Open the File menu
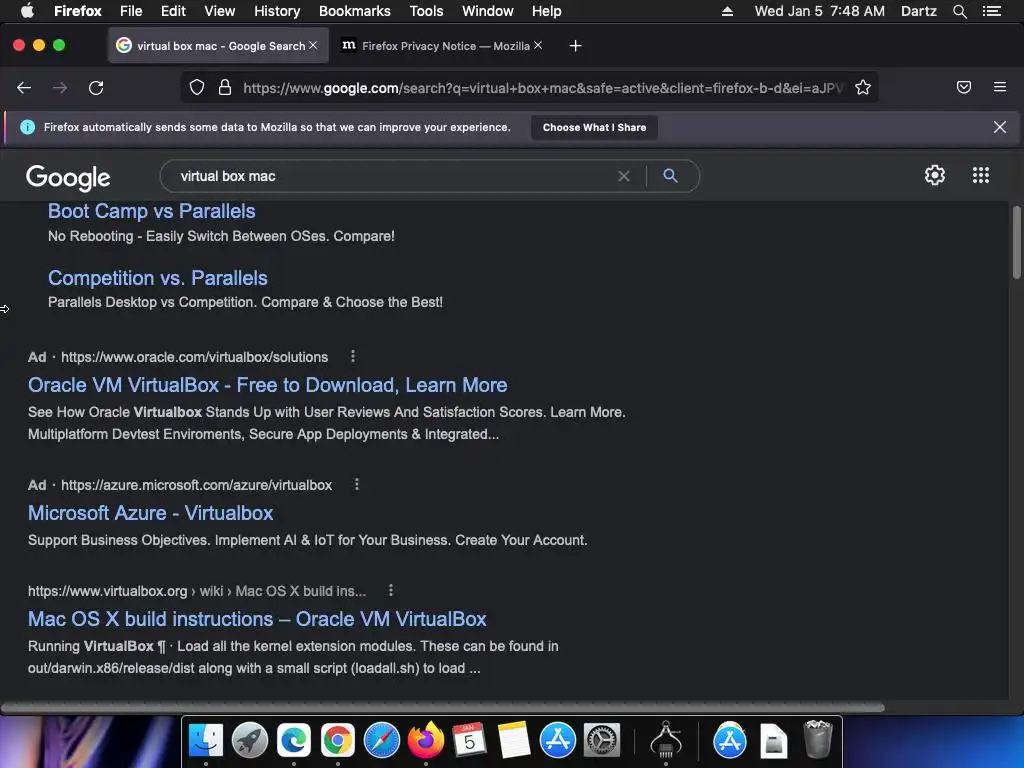1024x768 pixels. point(131,11)
